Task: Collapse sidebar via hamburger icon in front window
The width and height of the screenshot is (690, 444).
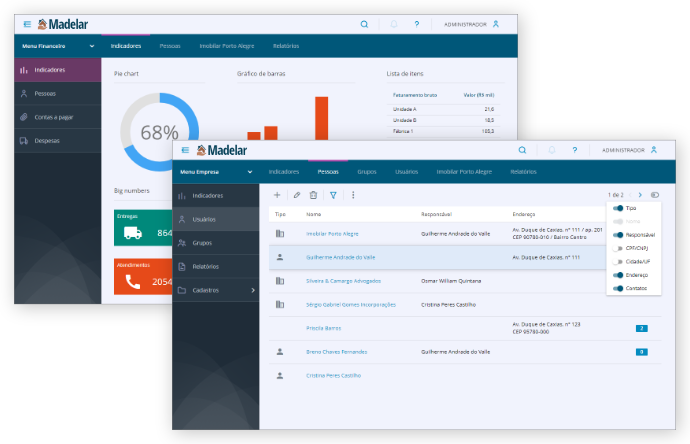Action: (x=185, y=150)
